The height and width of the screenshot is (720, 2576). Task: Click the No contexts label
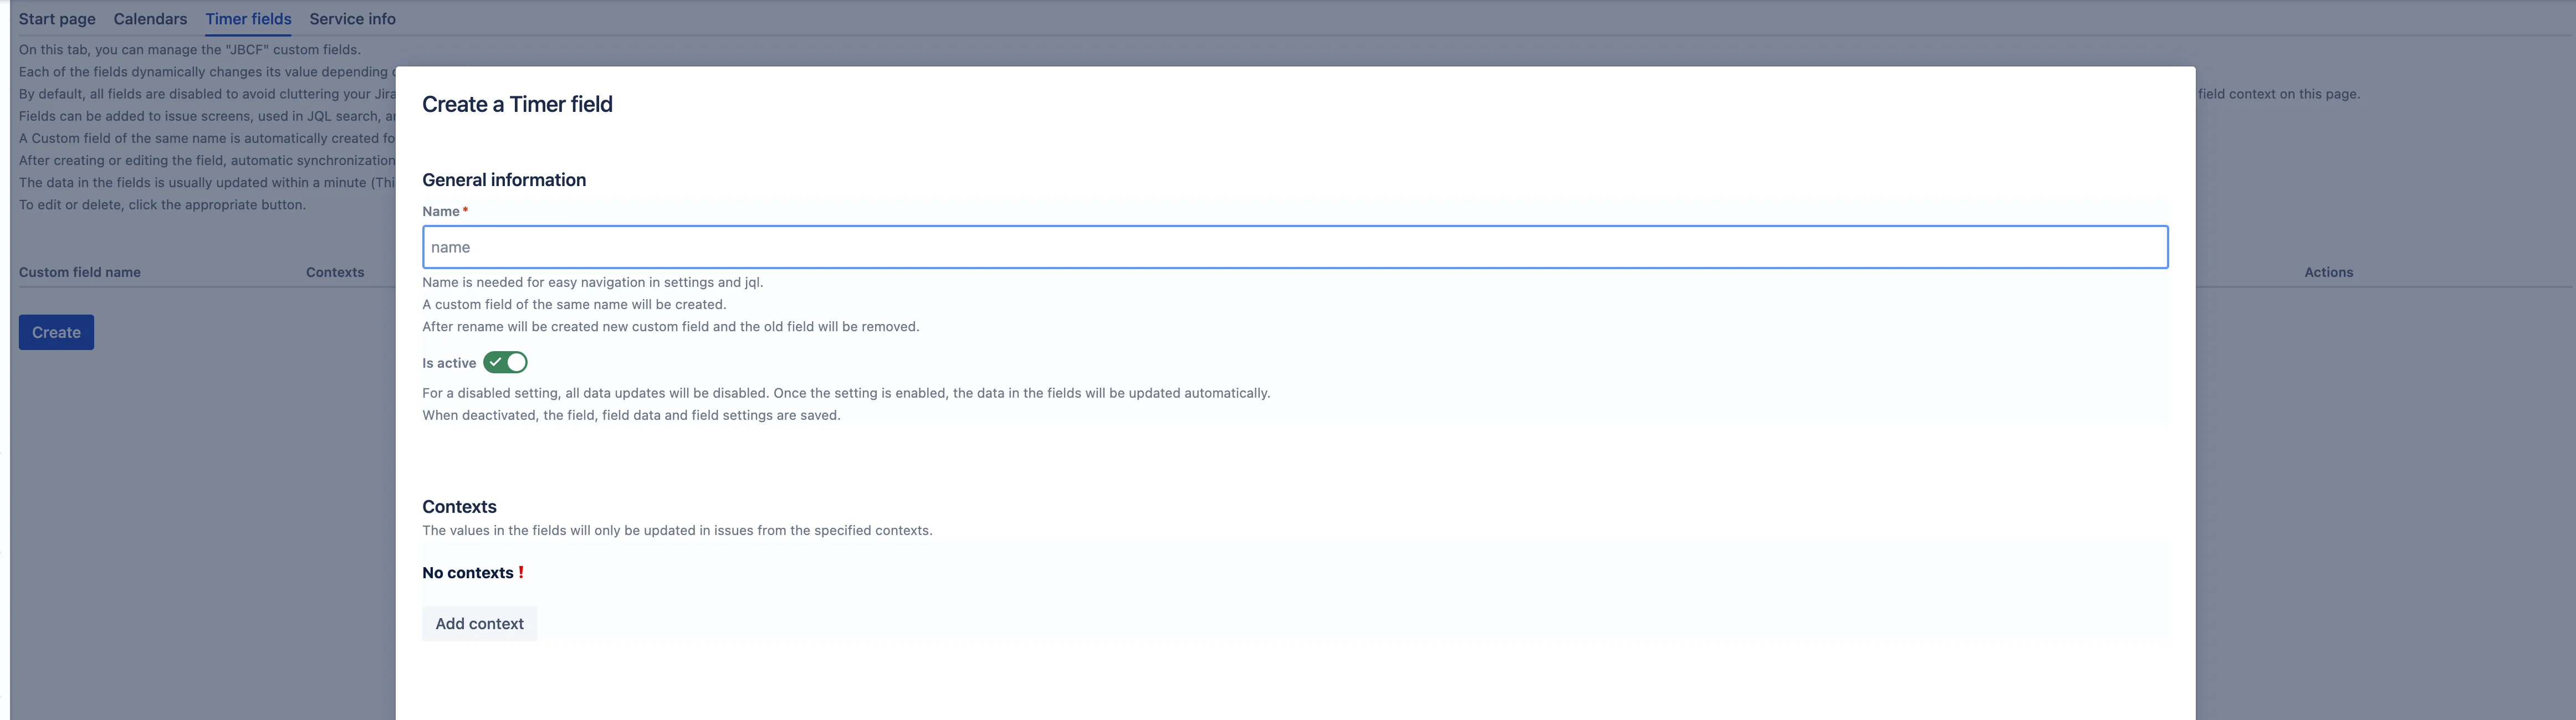tap(467, 573)
